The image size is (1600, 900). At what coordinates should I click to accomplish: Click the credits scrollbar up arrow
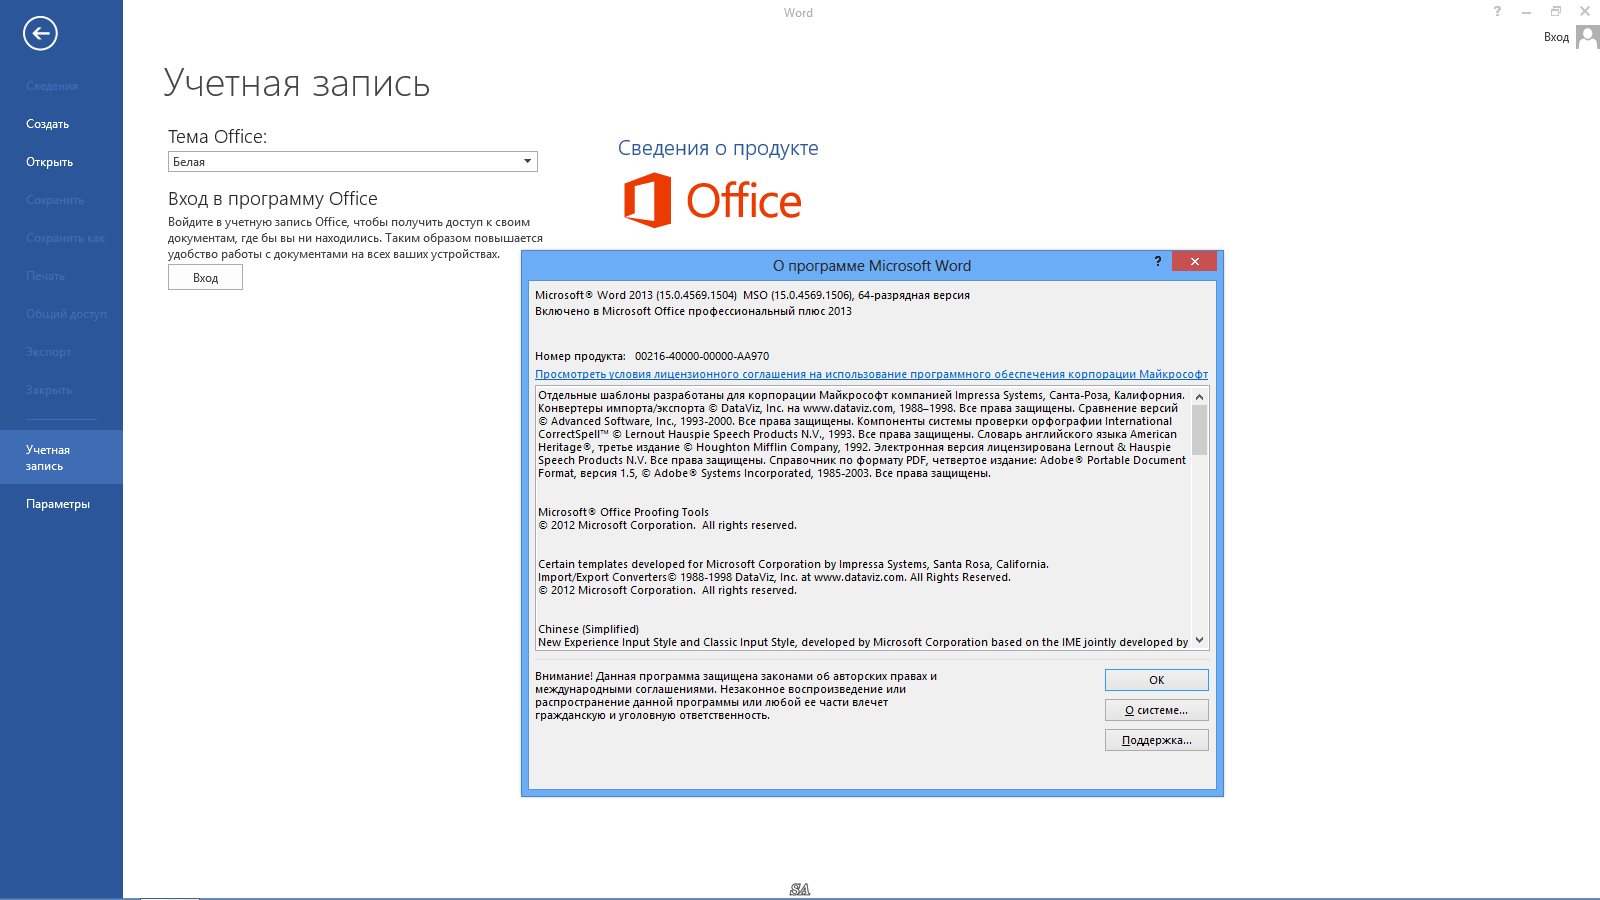tap(1200, 396)
